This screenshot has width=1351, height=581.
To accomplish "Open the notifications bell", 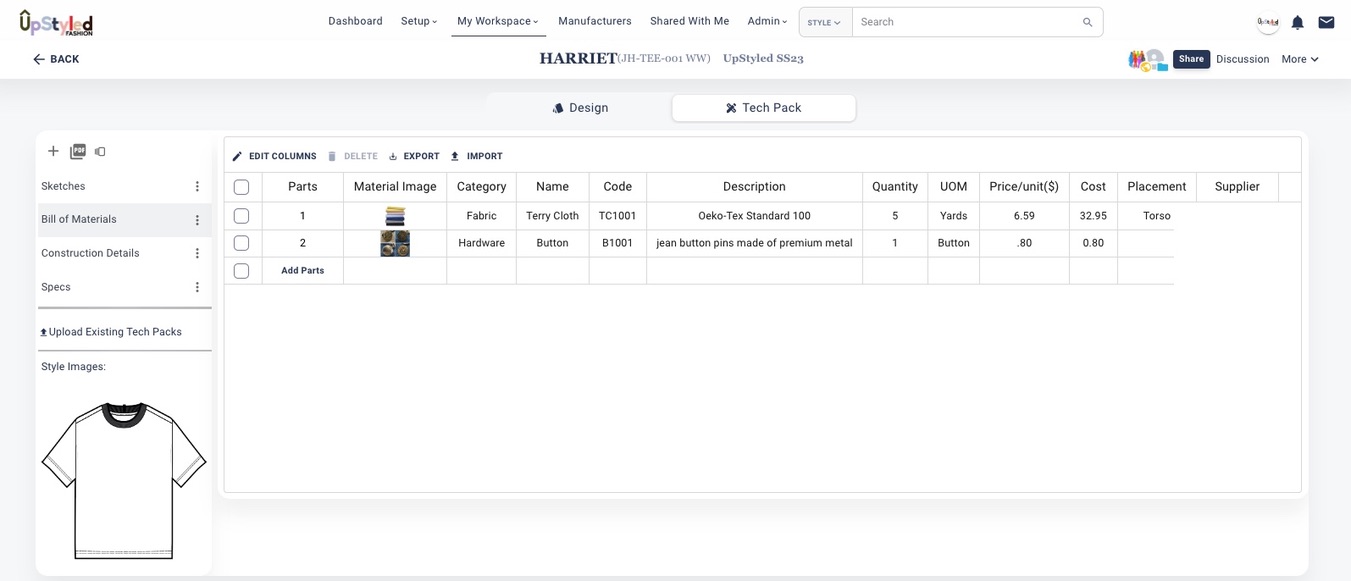I will [x=1297, y=22].
